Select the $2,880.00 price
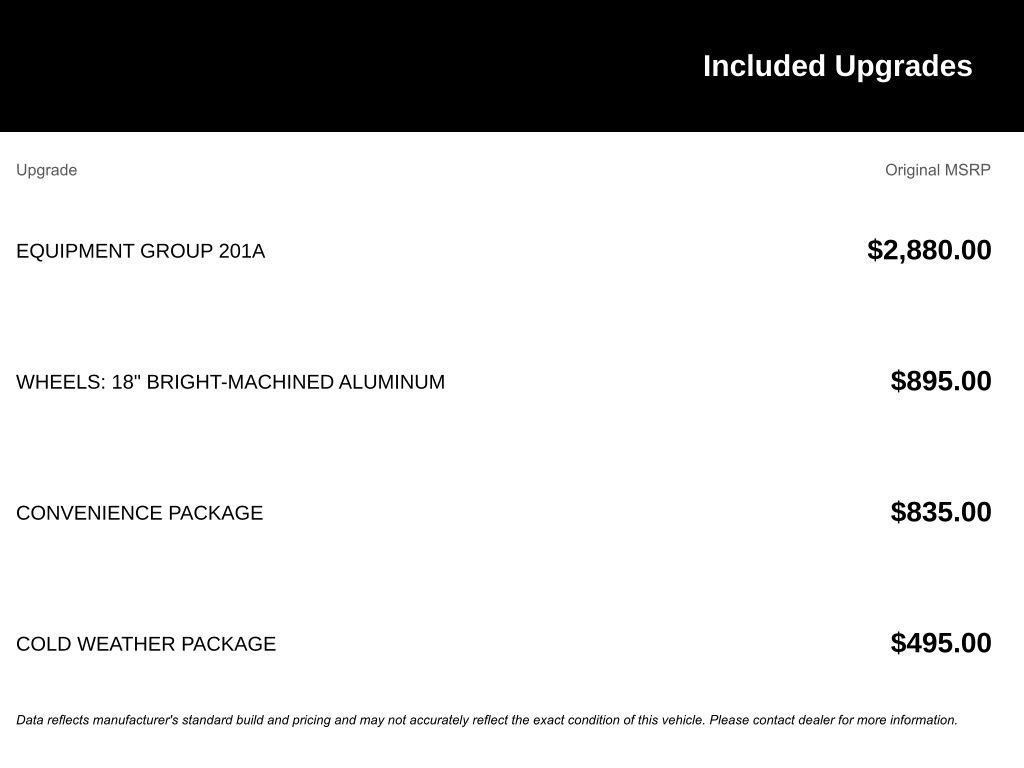The height and width of the screenshot is (768, 1024). (x=929, y=250)
